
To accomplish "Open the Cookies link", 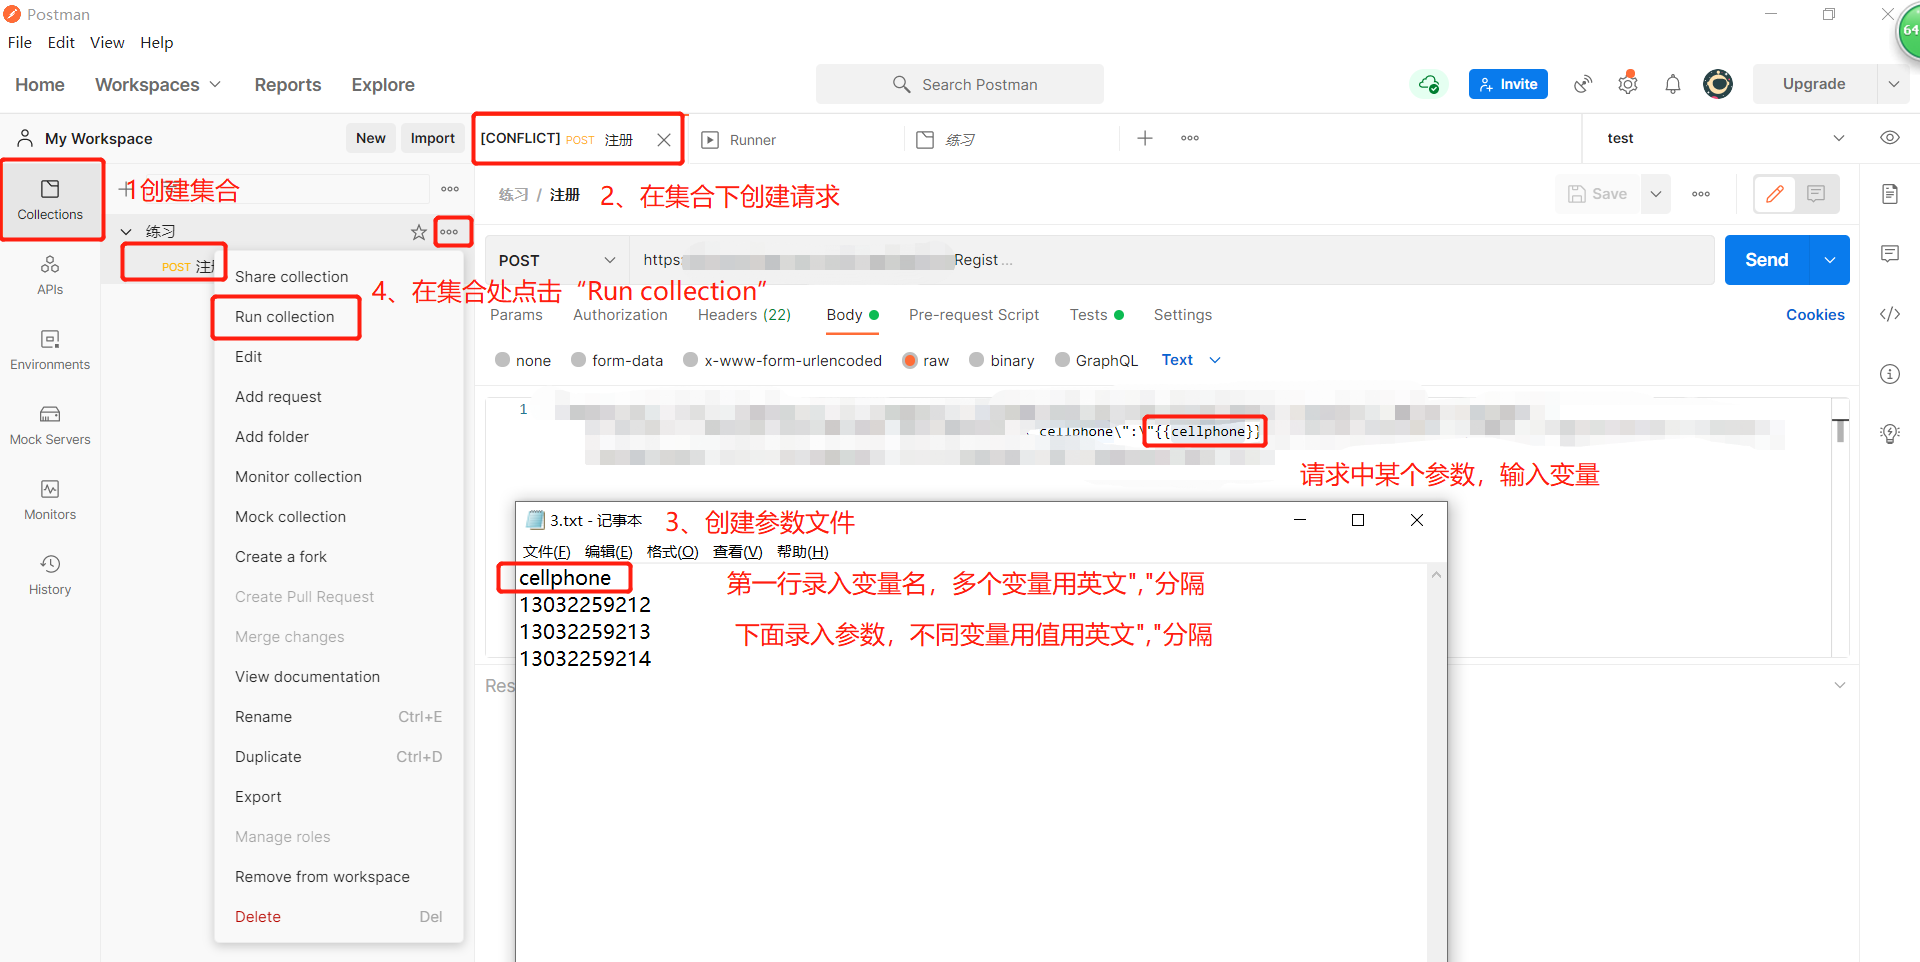I will point(1815,315).
